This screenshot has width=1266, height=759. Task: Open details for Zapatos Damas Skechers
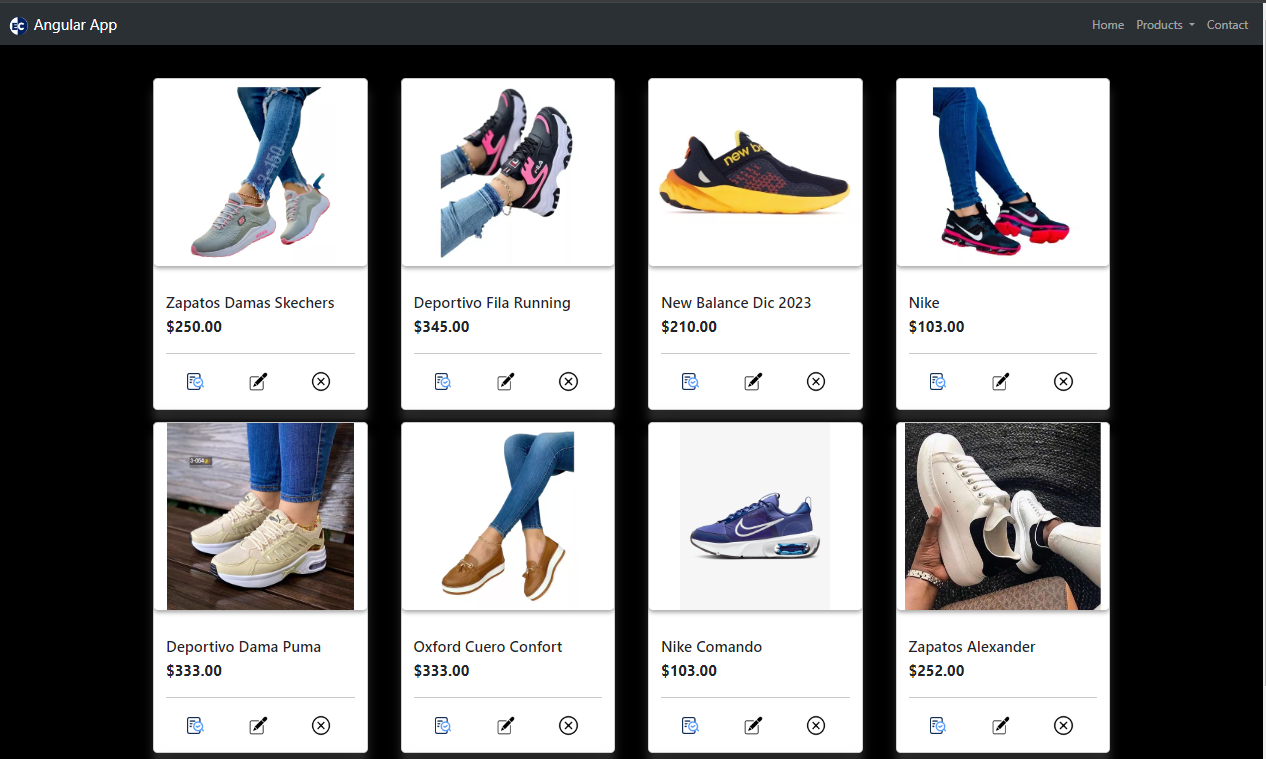(x=195, y=381)
